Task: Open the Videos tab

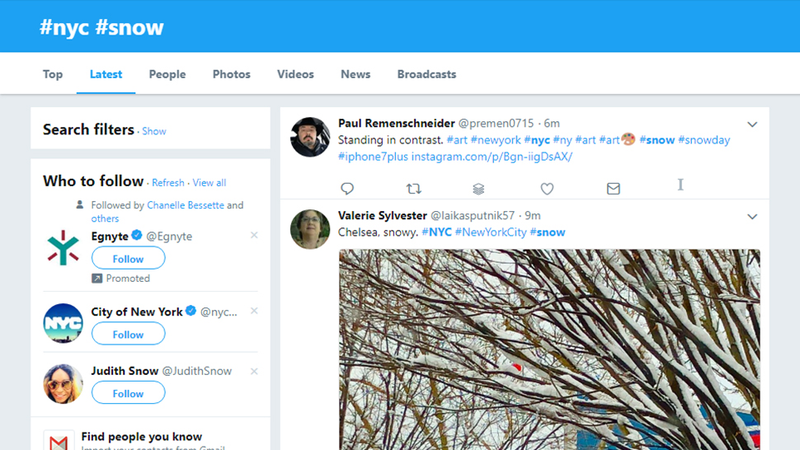Action: (295, 74)
